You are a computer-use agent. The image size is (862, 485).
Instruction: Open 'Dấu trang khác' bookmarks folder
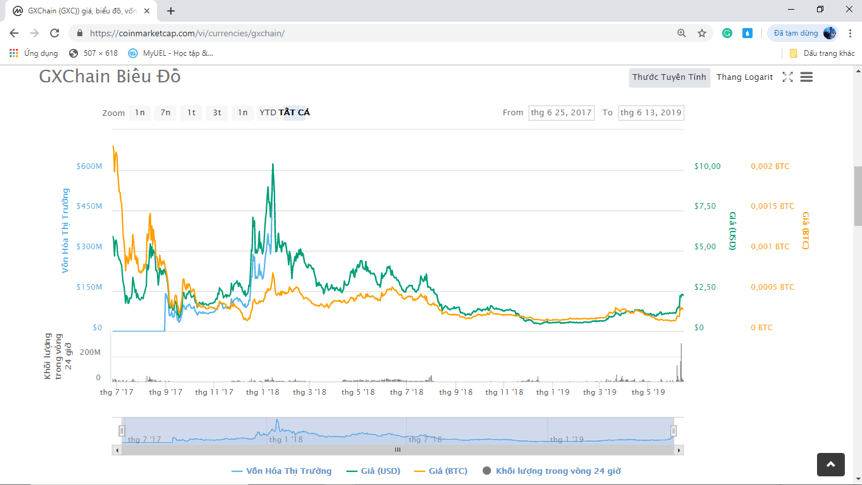tap(822, 53)
